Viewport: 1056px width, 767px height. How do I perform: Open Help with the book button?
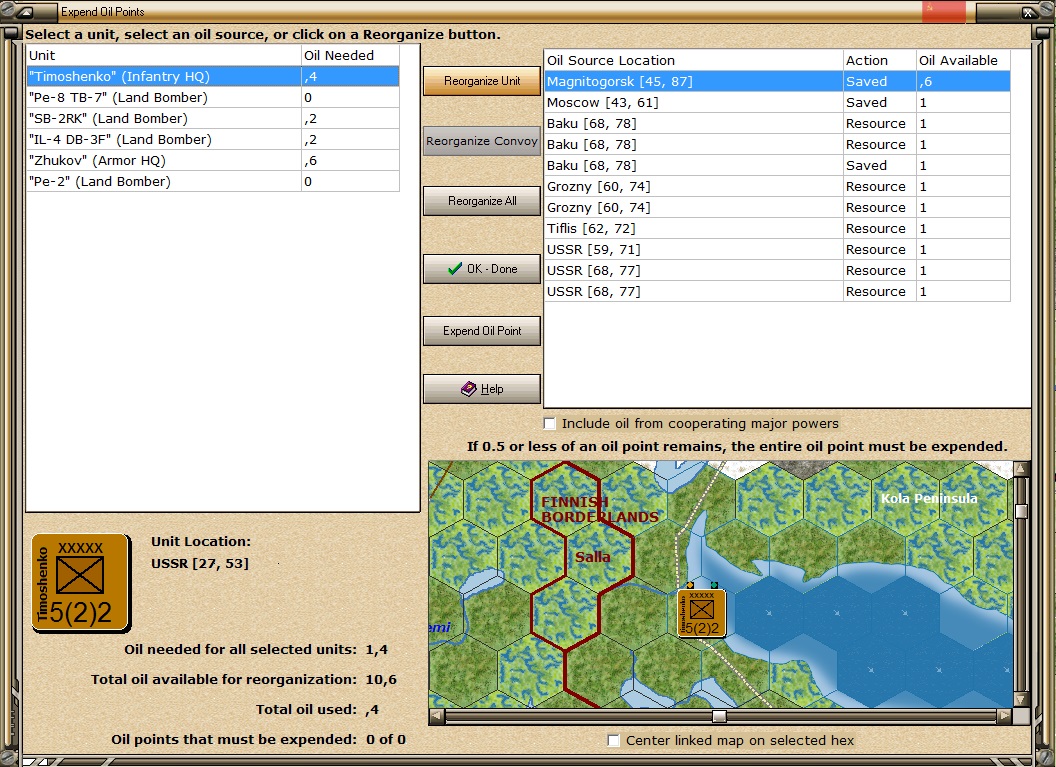click(x=482, y=389)
